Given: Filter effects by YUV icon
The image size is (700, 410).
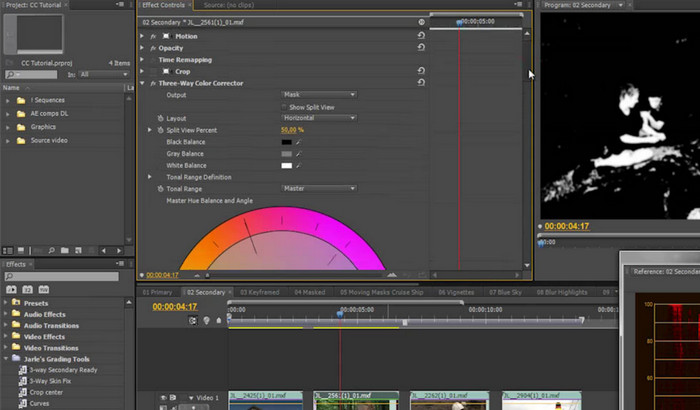Looking at the screenshot, I should 43,289.
